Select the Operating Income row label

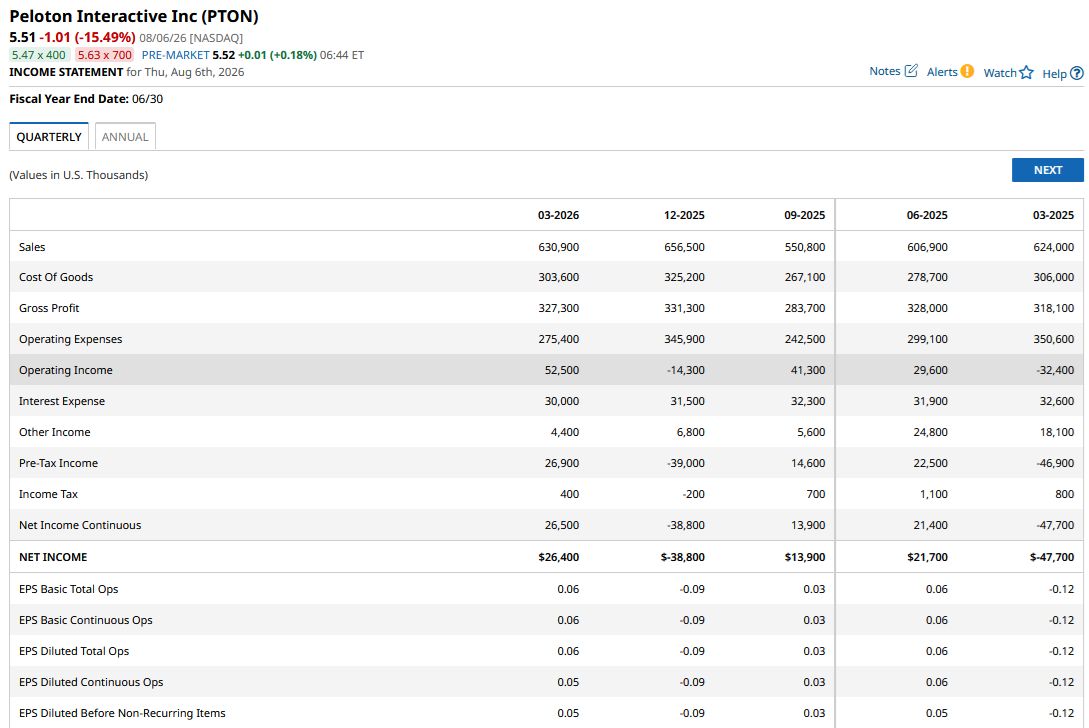[x=66, y=370]
